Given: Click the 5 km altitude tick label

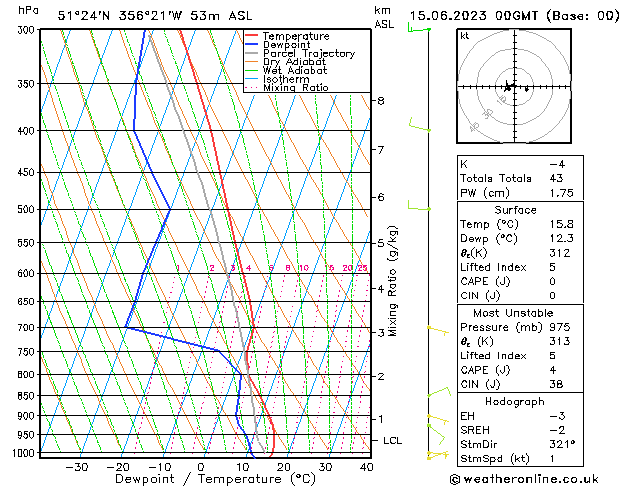Looking at the screenshot, I should click(x=381, y=243).
